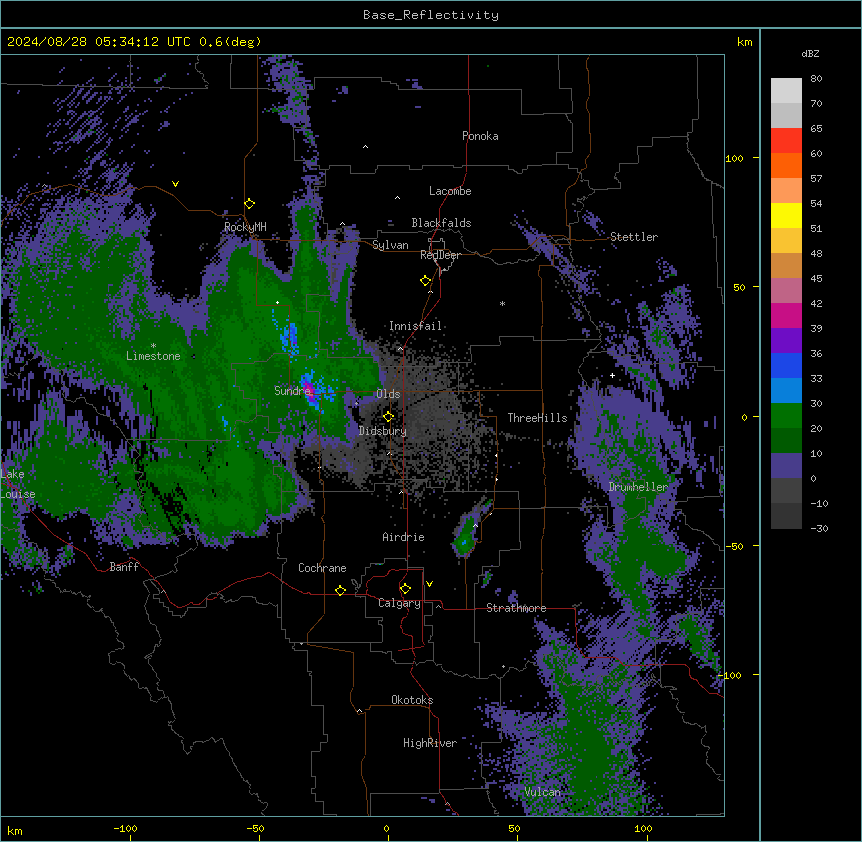Click the Base_Reflectivity title
The image size is (862, 842).
(431, 15)
